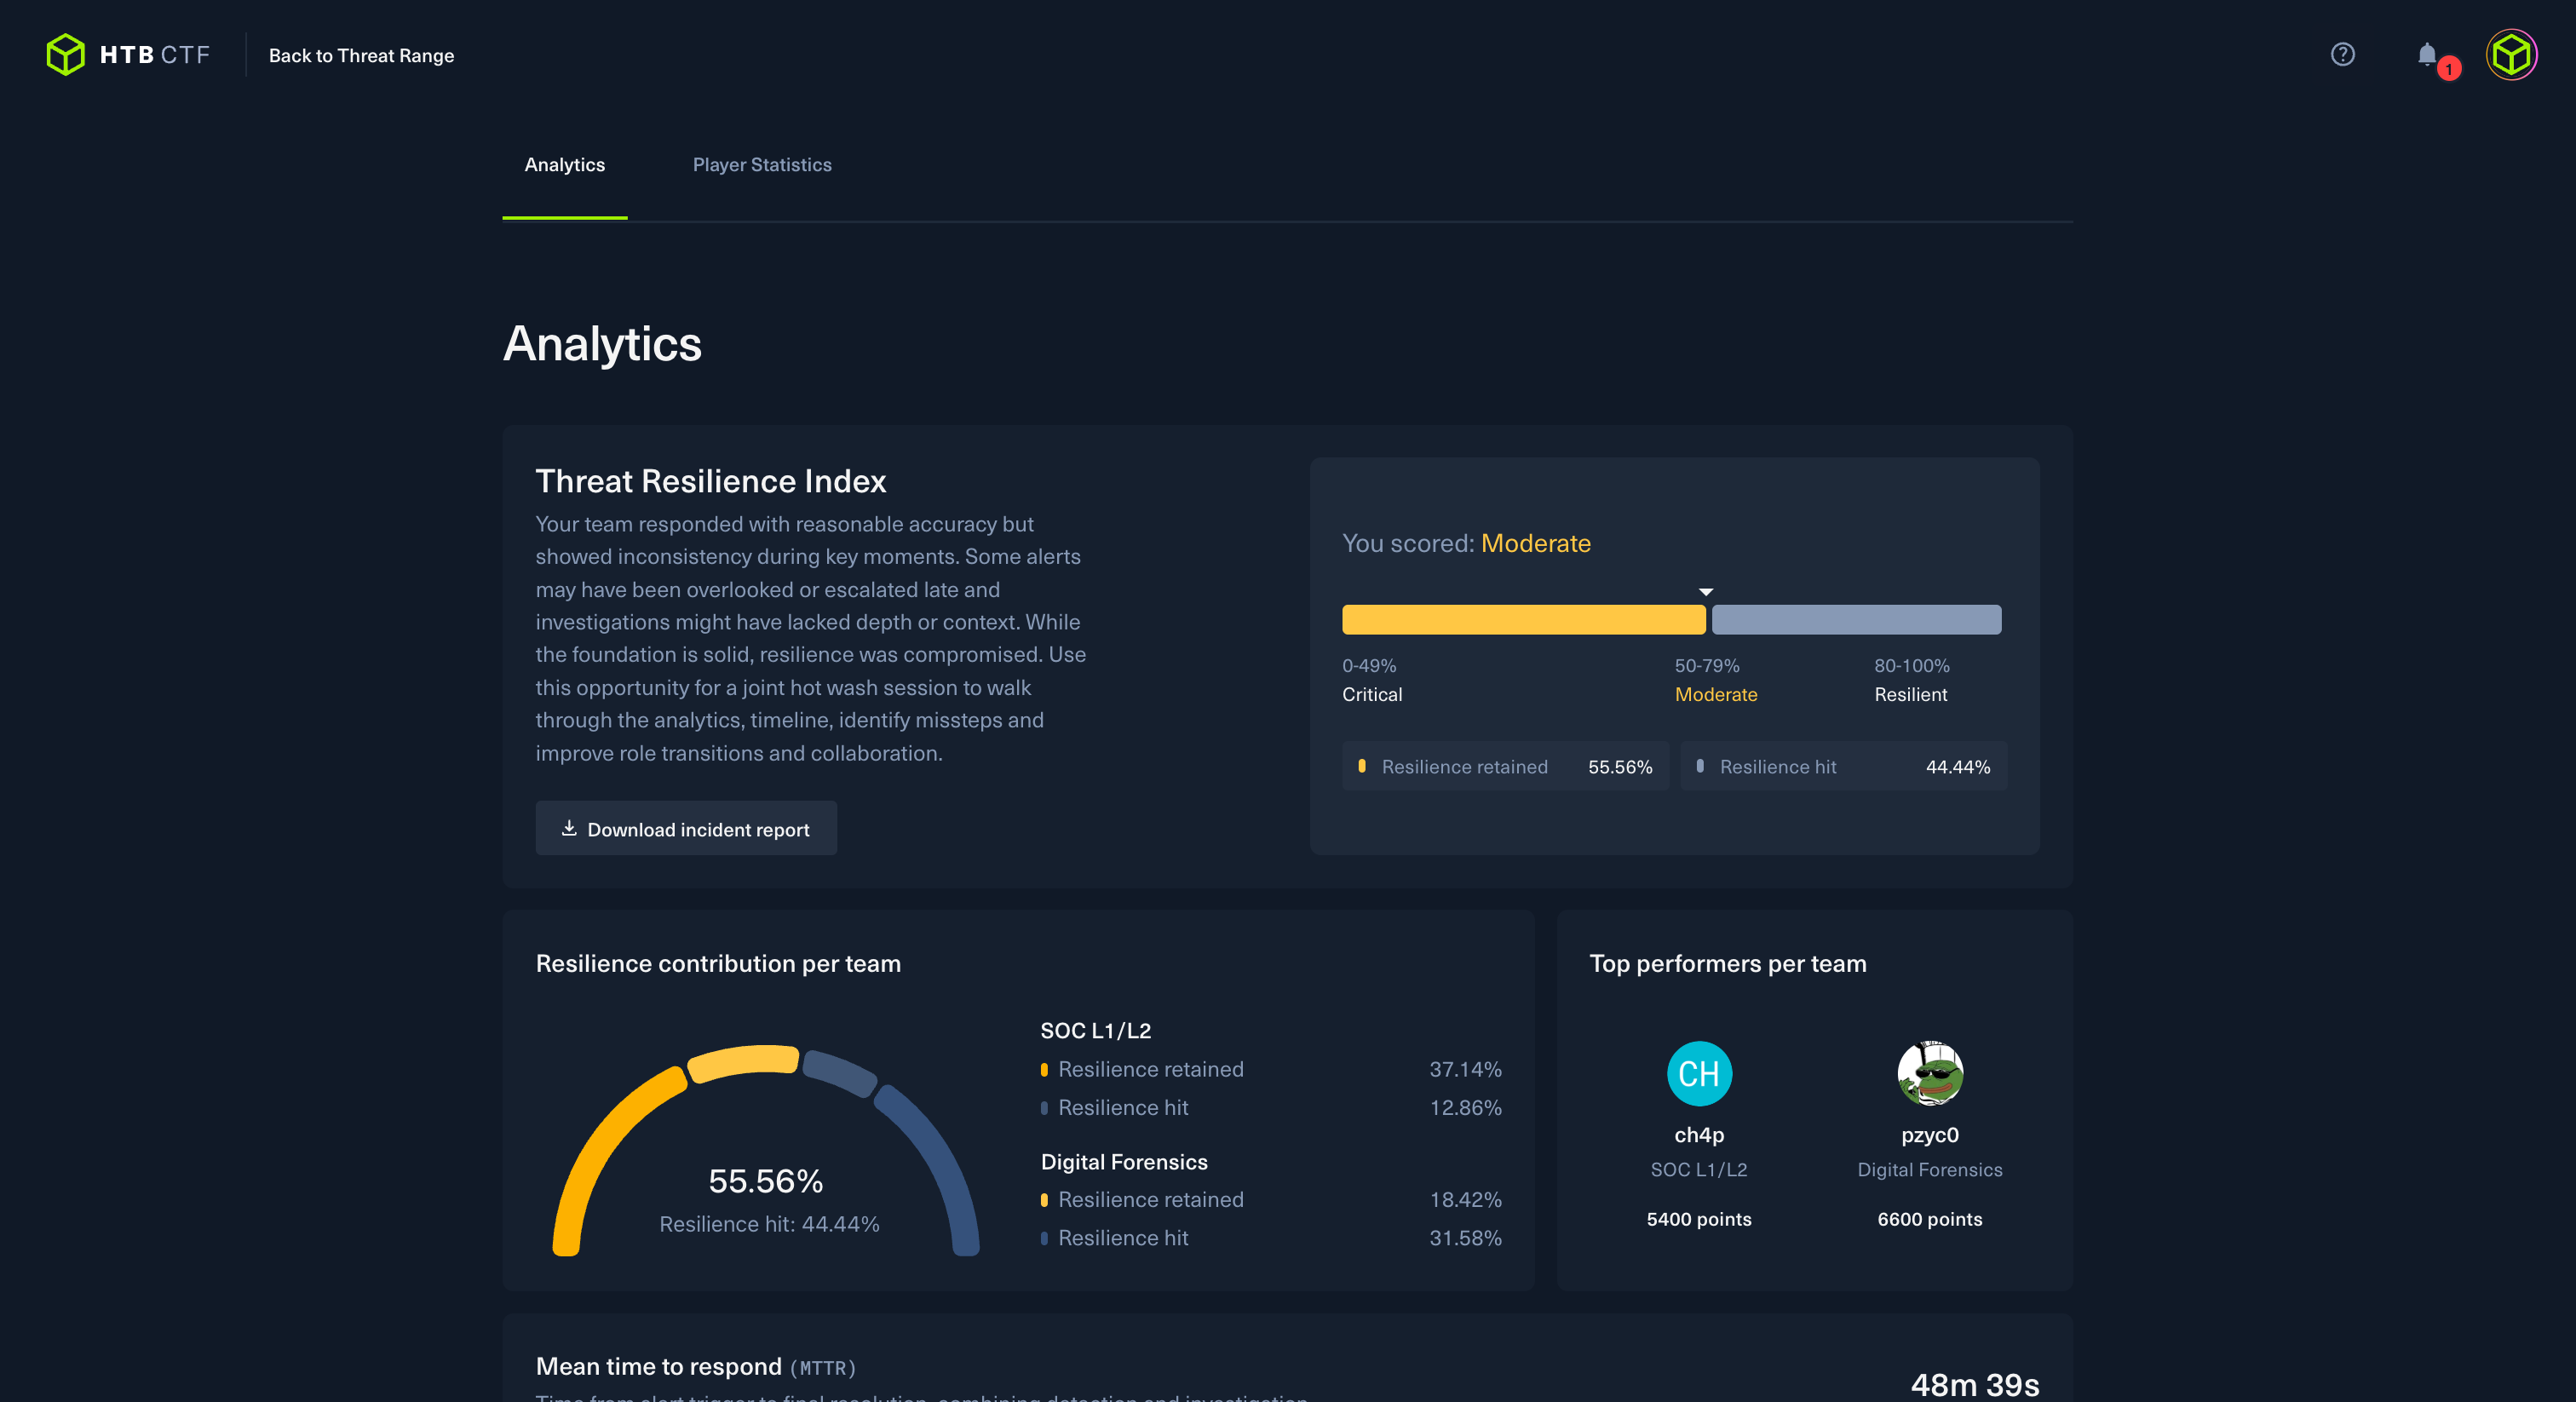
Task: Click the red notification count badge
Action: (2449, 69)
